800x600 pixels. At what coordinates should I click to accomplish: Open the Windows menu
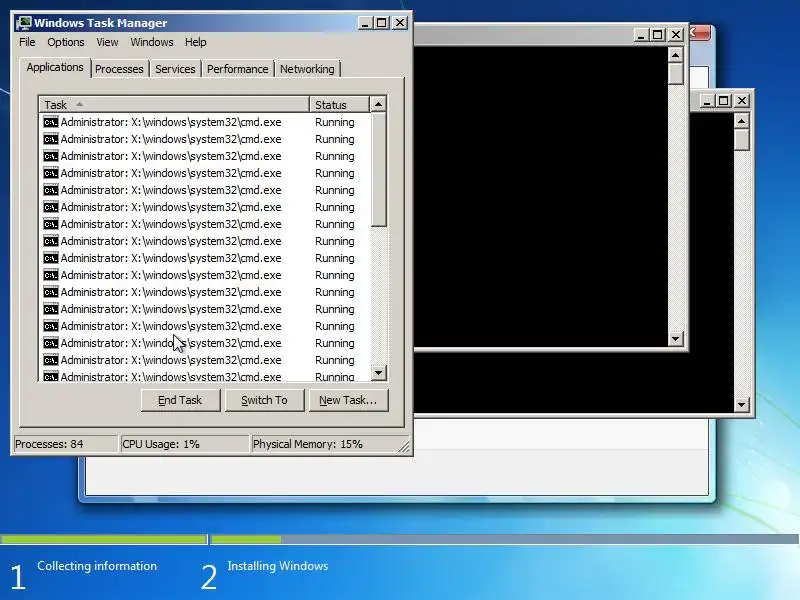click(152, 42)
